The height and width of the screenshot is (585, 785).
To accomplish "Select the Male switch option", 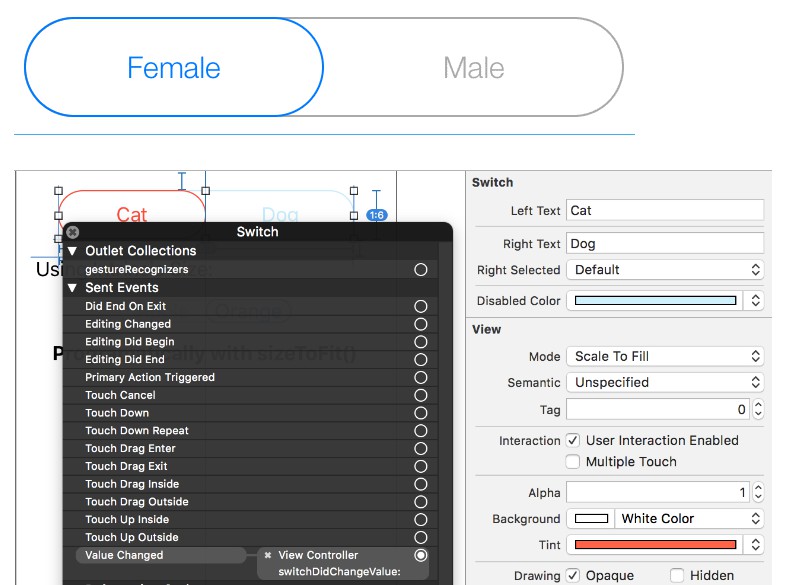I will [473, 68].
